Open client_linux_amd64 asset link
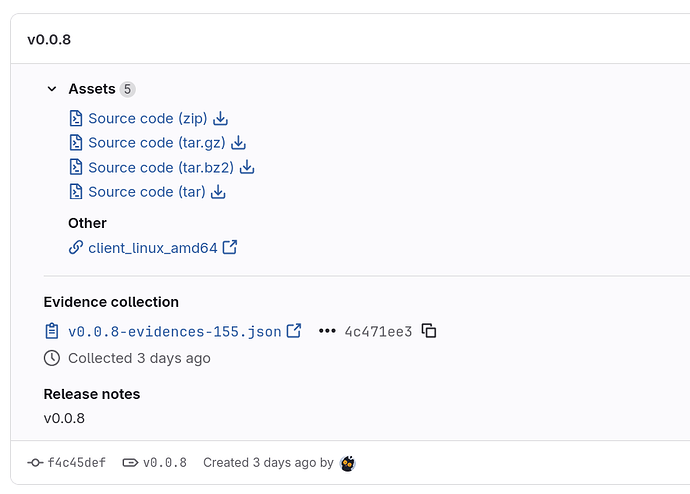 point(152,247)
